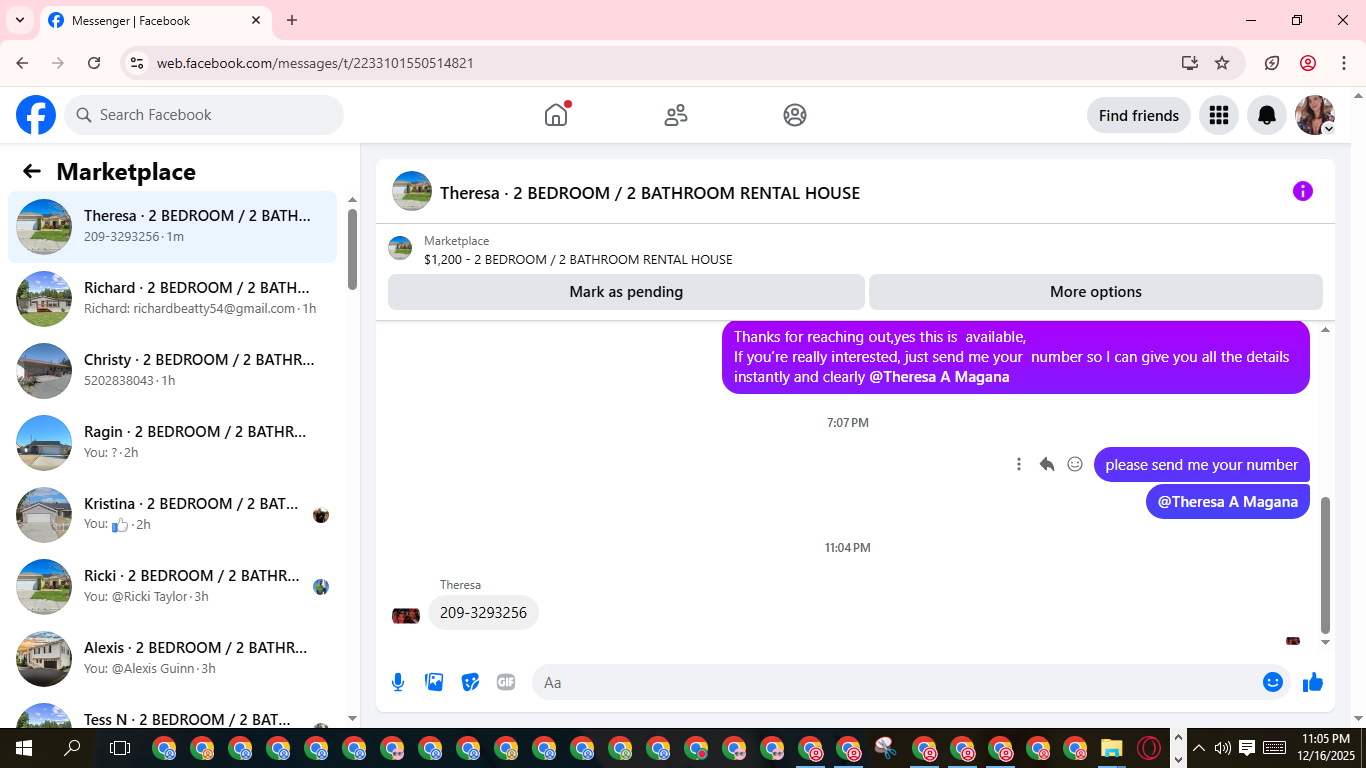
Task: Open the $1,200 rental listing link
Action: click(x=578, y=259)
